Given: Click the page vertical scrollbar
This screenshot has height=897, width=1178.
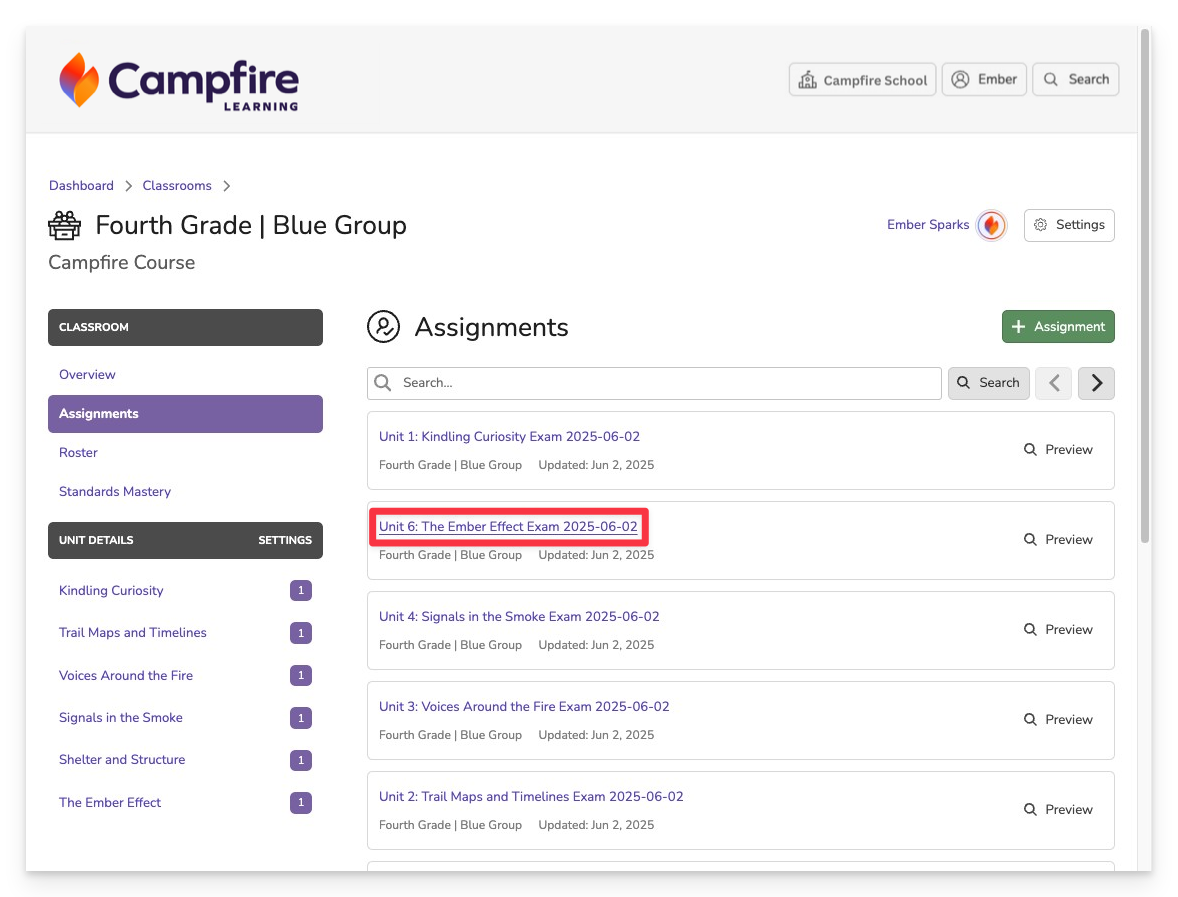Looking at the screenshot, I should [1145, 285].
